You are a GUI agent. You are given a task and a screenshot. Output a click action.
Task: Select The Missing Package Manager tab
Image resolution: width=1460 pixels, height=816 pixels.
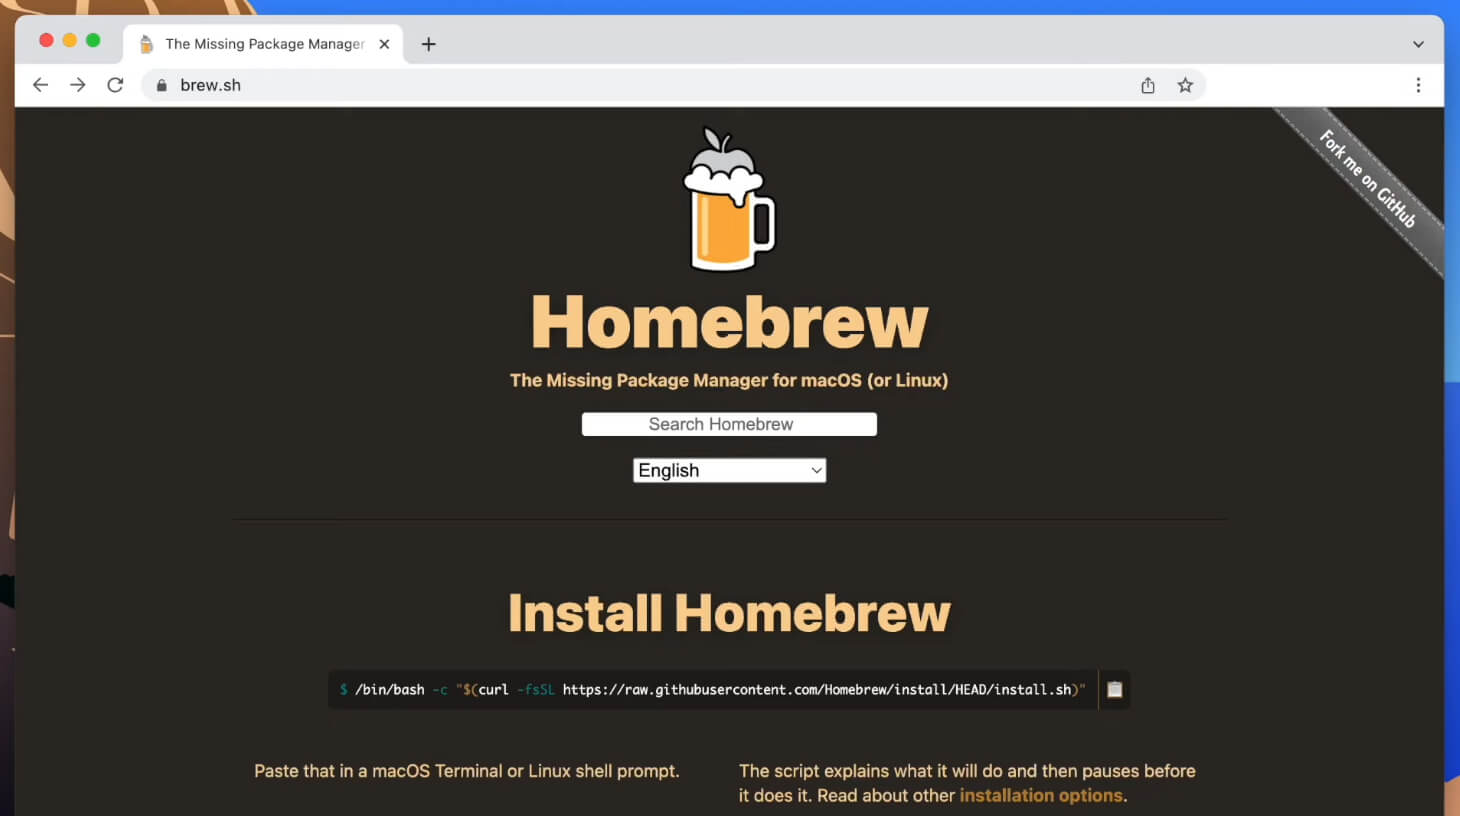pyautogui.click(x=264, y=44)
